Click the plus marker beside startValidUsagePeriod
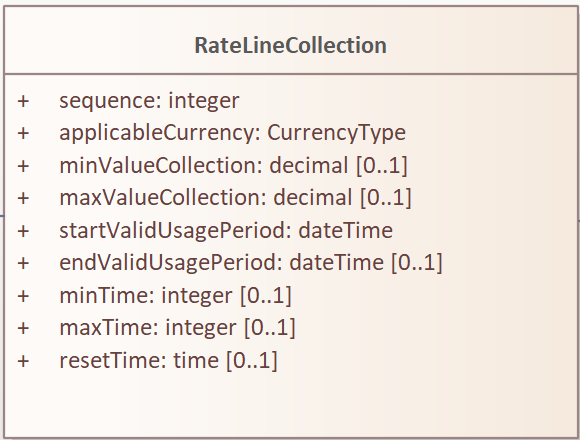This screenshot has width=580, height=440. point(23,231)
